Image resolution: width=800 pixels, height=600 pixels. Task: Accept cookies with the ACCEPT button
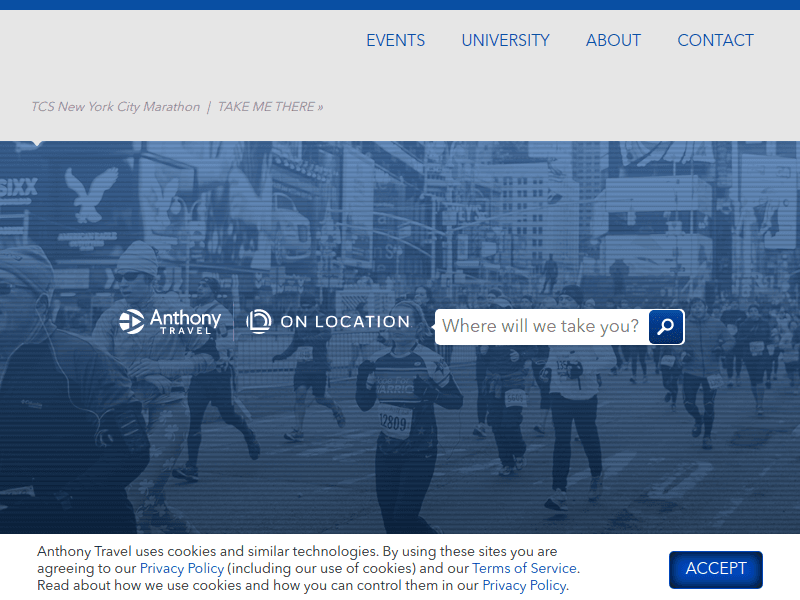pos(715,569)
